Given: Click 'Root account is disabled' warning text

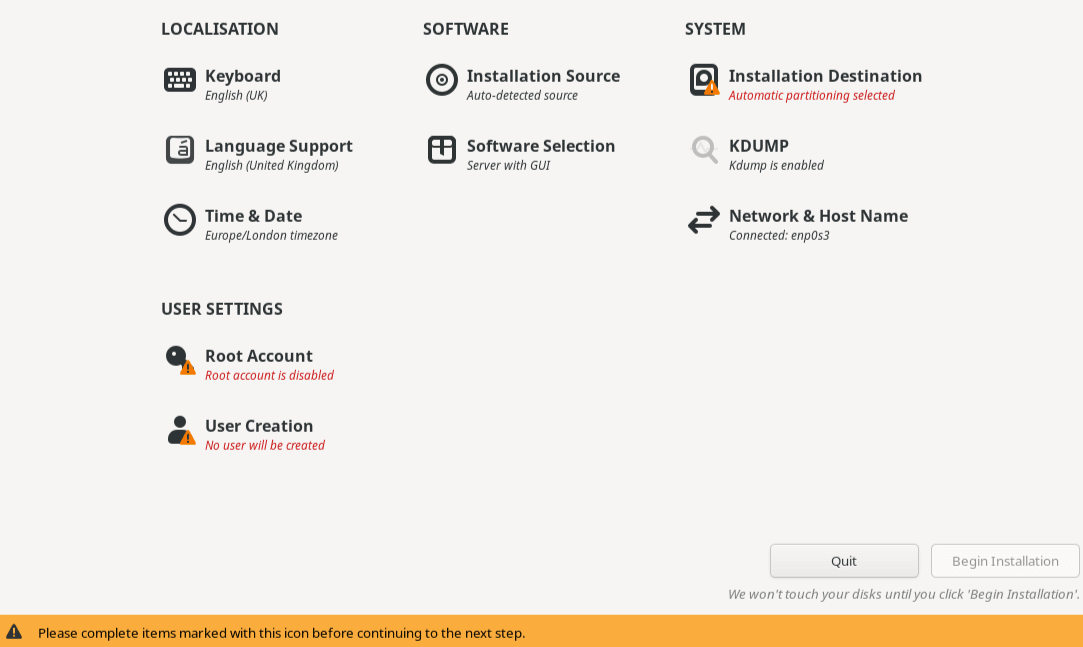Looking at the screenshot, I should pyautogui.click(x=269, y=375).
